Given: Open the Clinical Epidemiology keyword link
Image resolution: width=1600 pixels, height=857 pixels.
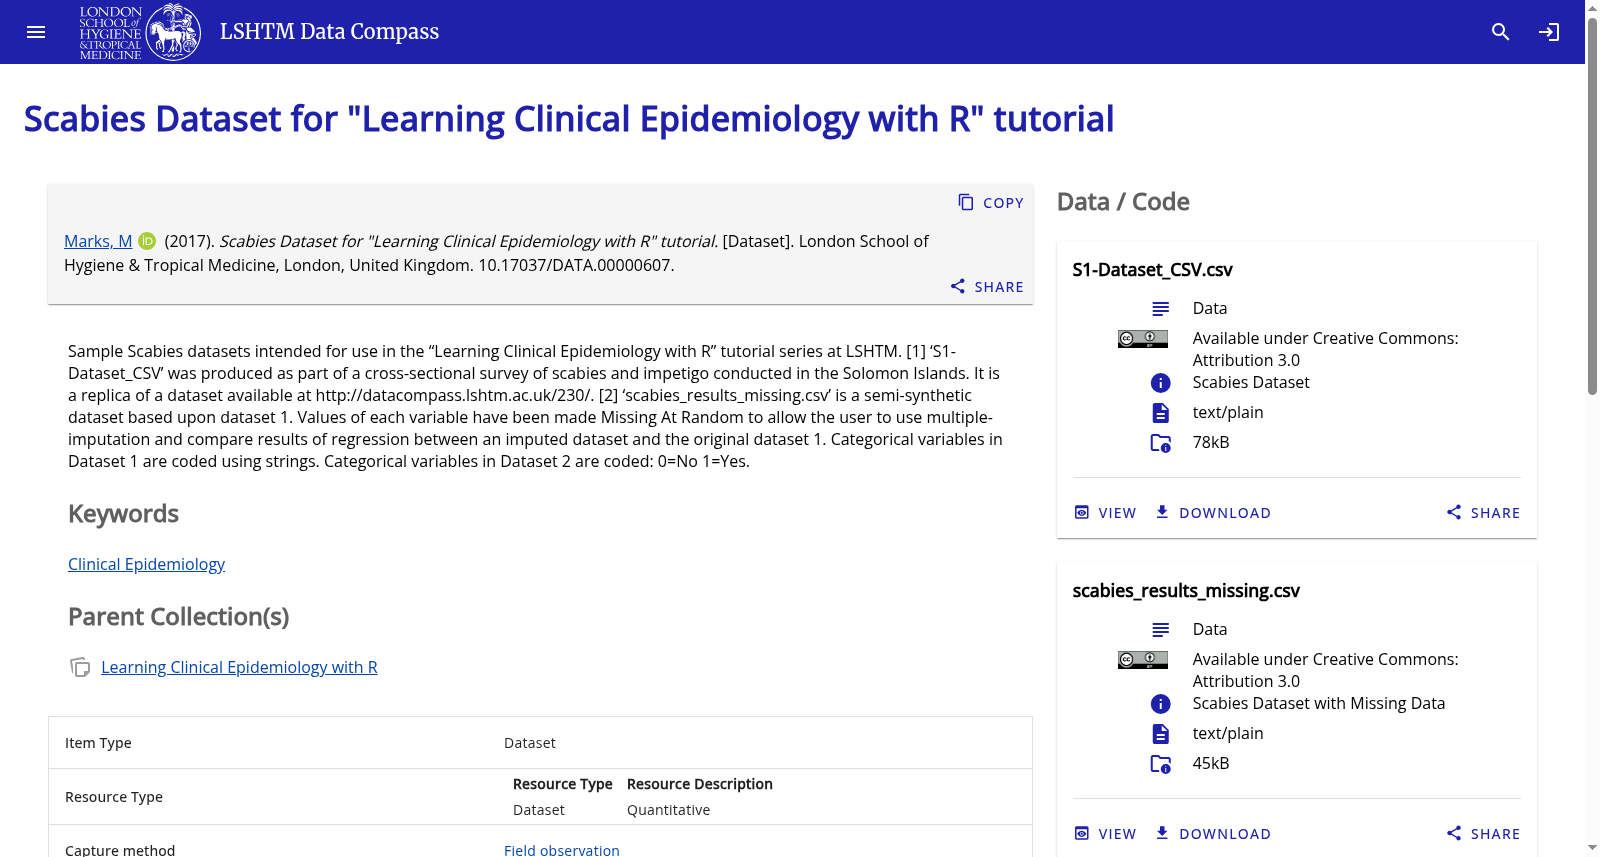Looking at the screenshot, I should coord(147,564).
